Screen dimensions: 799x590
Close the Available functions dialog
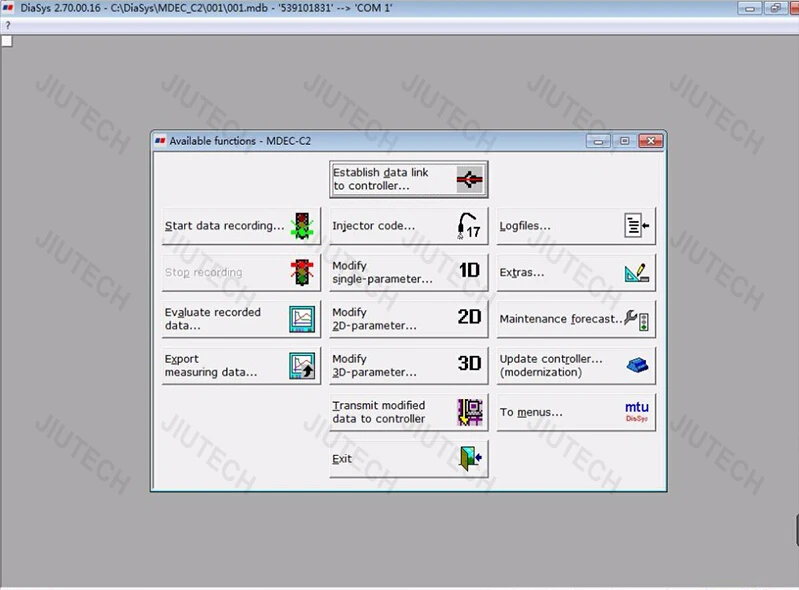pyautogui.click(x=653, y=141)
